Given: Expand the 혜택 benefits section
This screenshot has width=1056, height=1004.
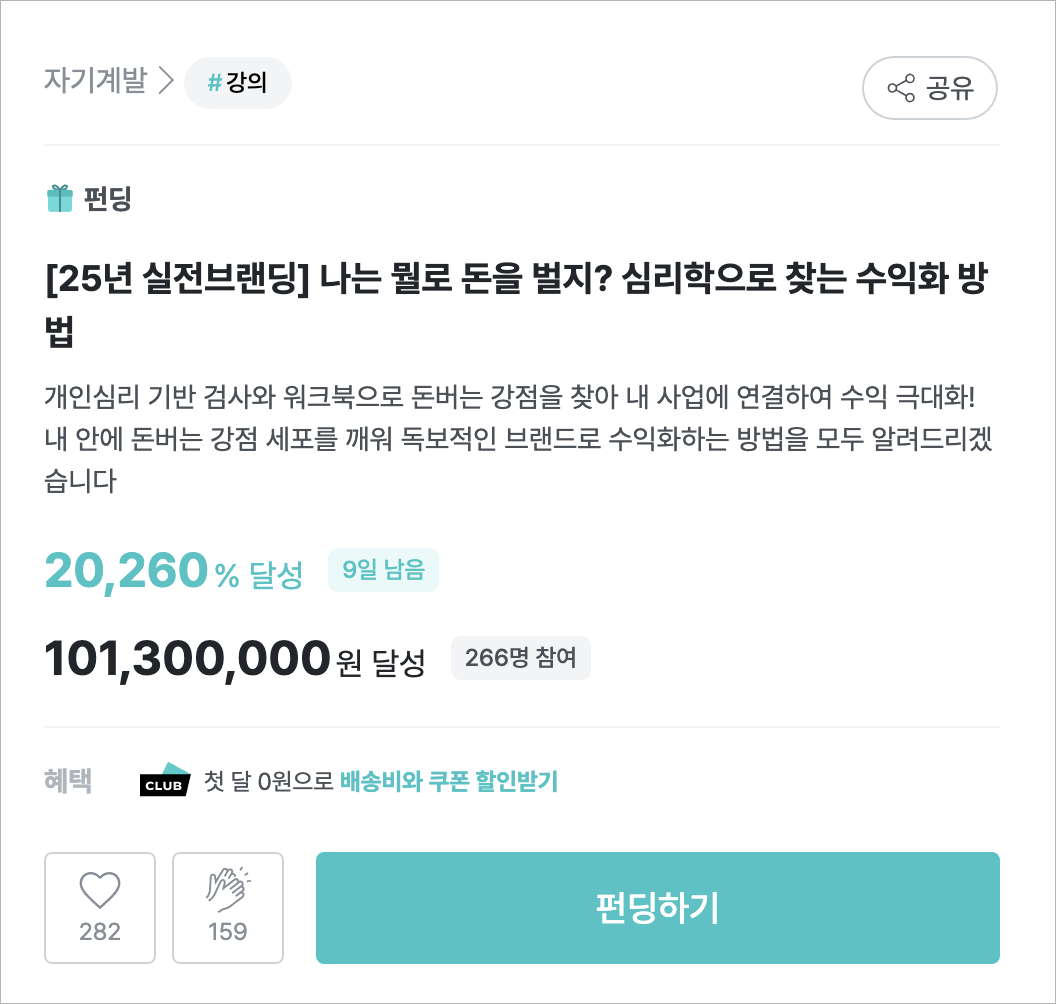Looking at the screenshot, I should [x=67, y=782].
